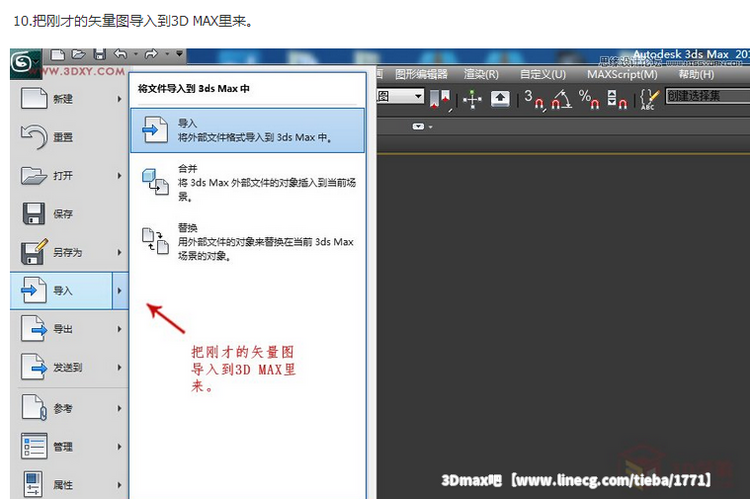Viewport: 750px width, 499px height.
Task: Click the Use Pivot Point Center icon
Action: tap(440, 99)
